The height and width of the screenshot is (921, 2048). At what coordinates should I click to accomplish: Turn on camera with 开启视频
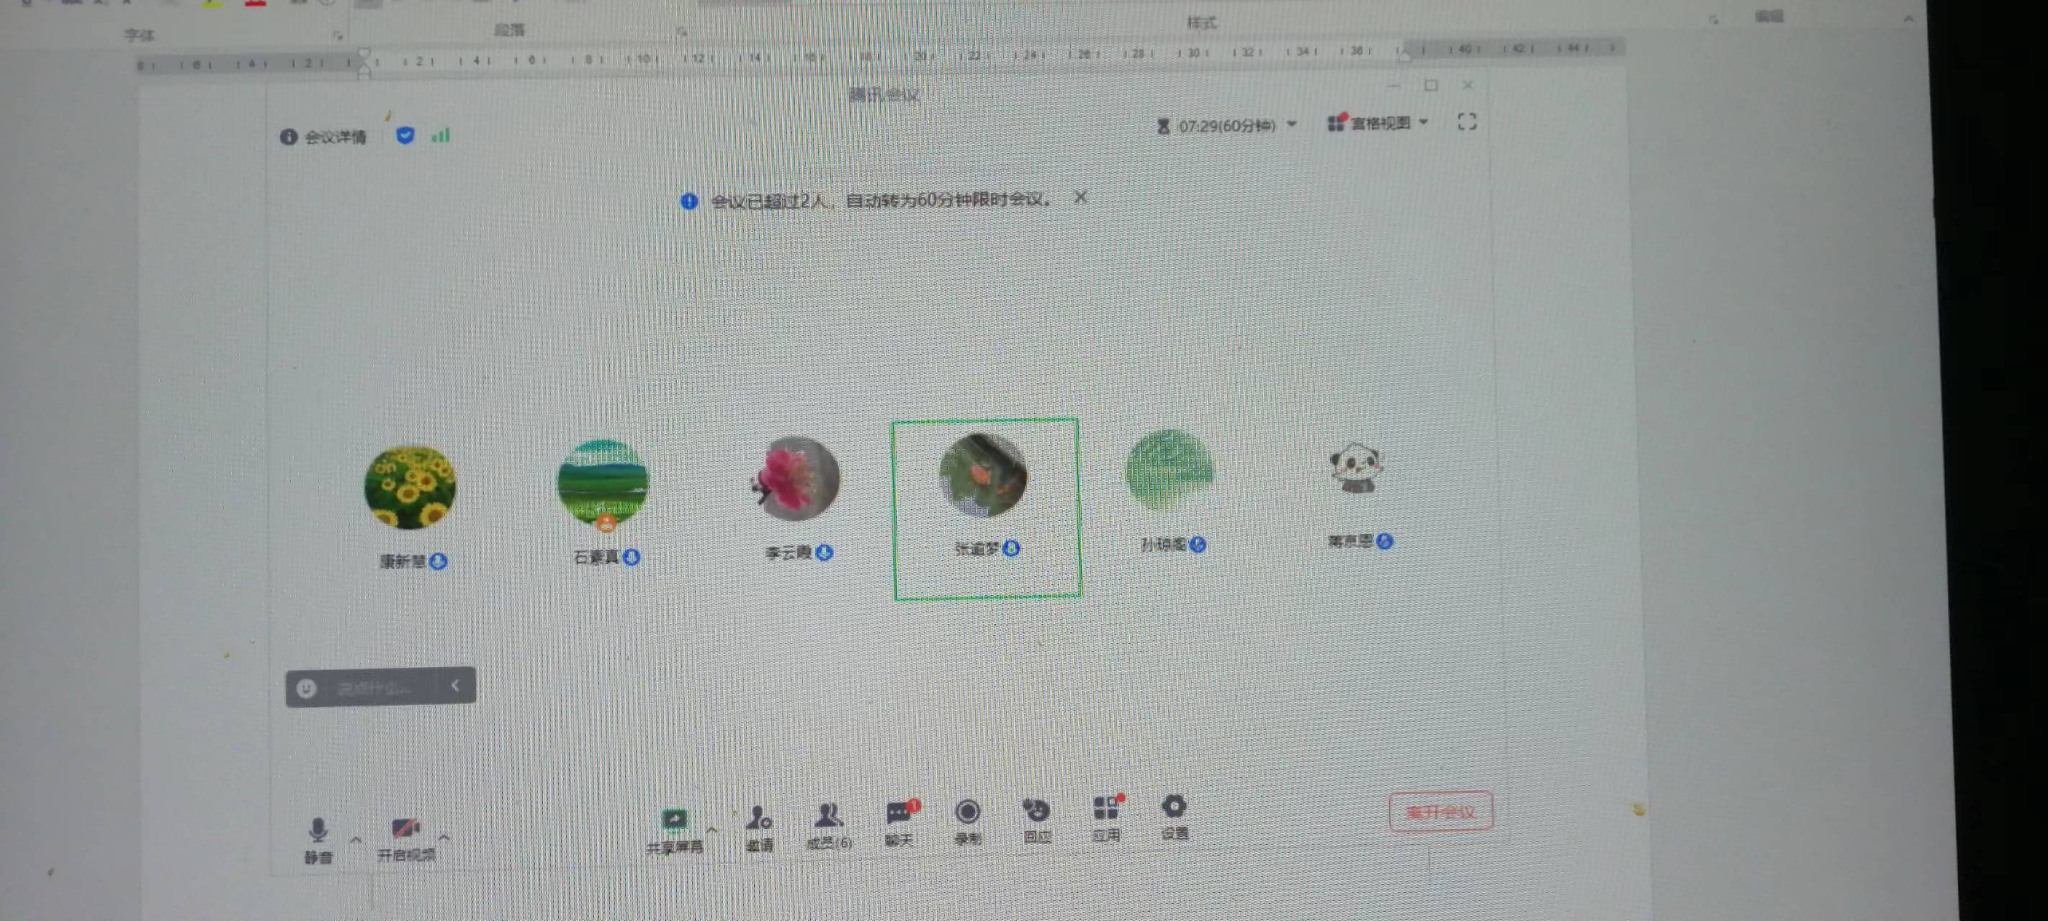405,830
